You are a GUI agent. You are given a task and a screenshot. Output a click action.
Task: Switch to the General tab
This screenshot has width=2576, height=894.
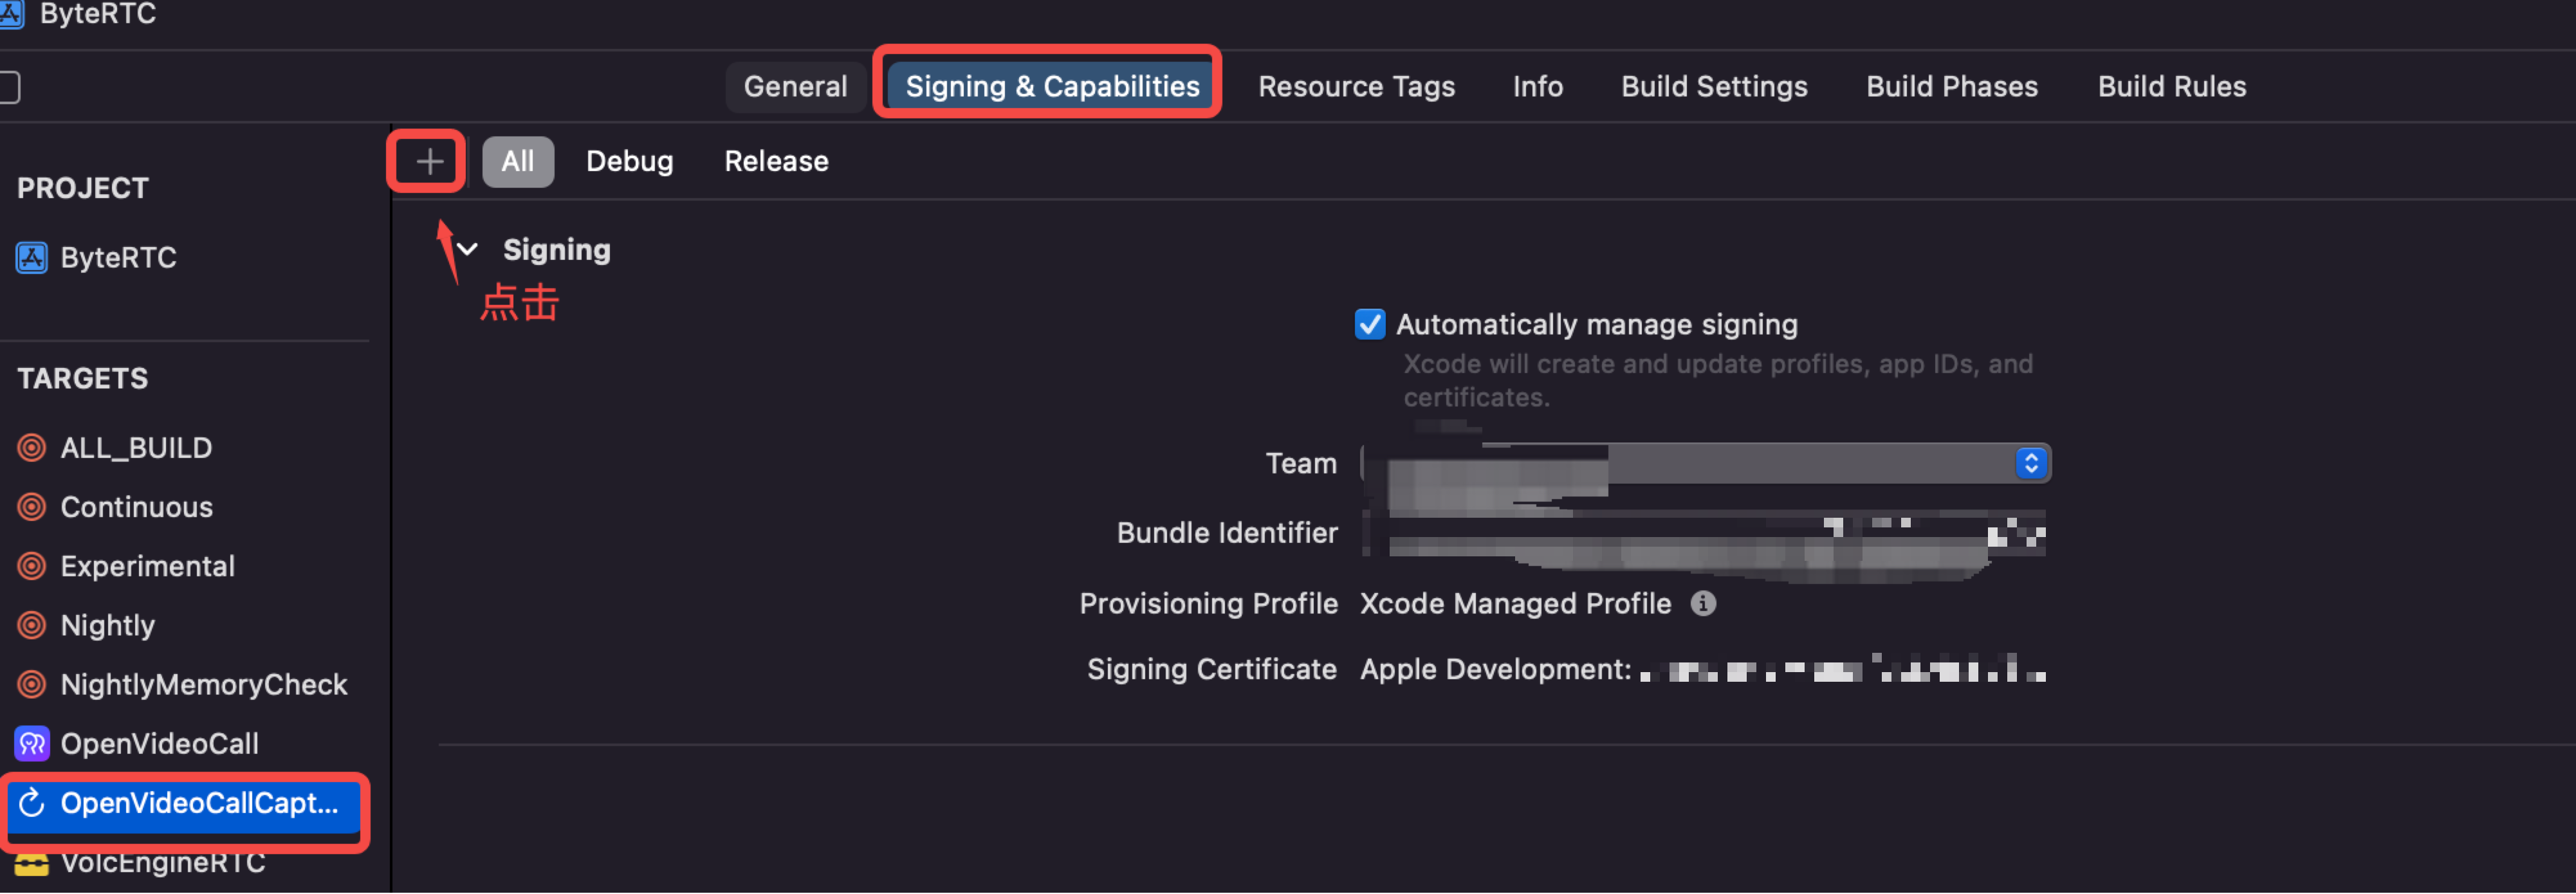(795, 87)
